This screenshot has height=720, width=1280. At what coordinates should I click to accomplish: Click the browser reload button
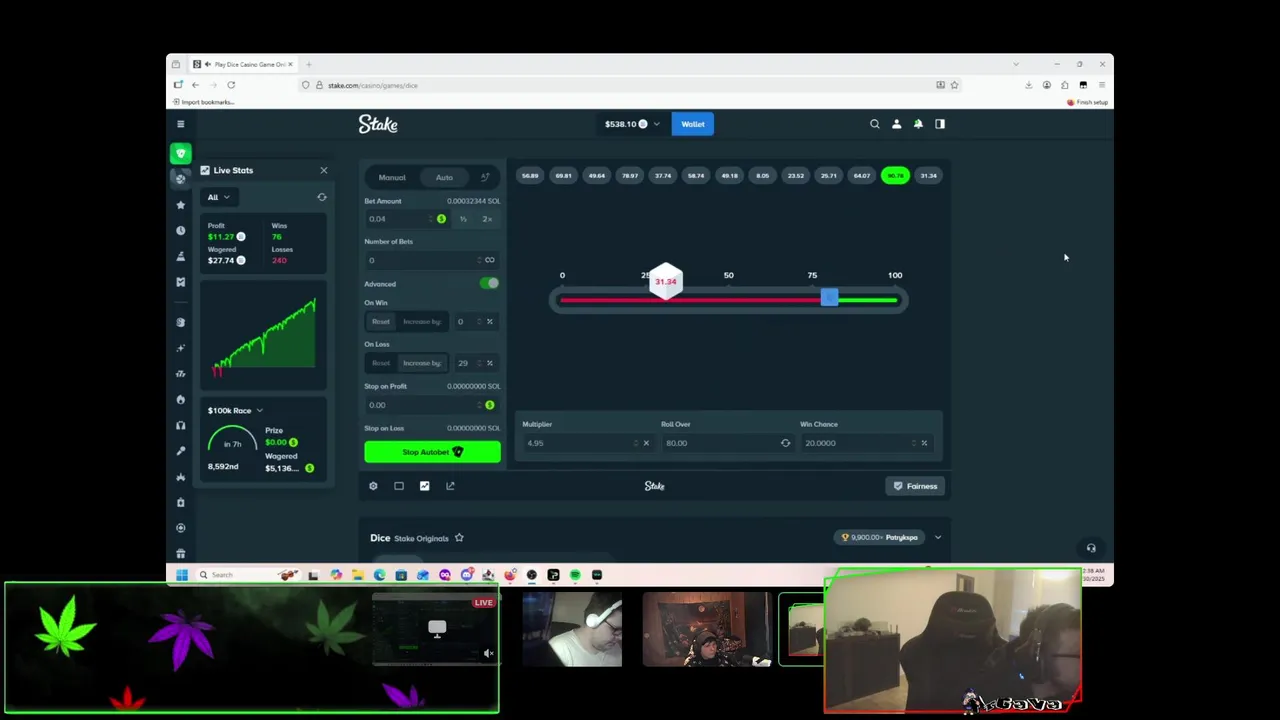tap(231, 85)
